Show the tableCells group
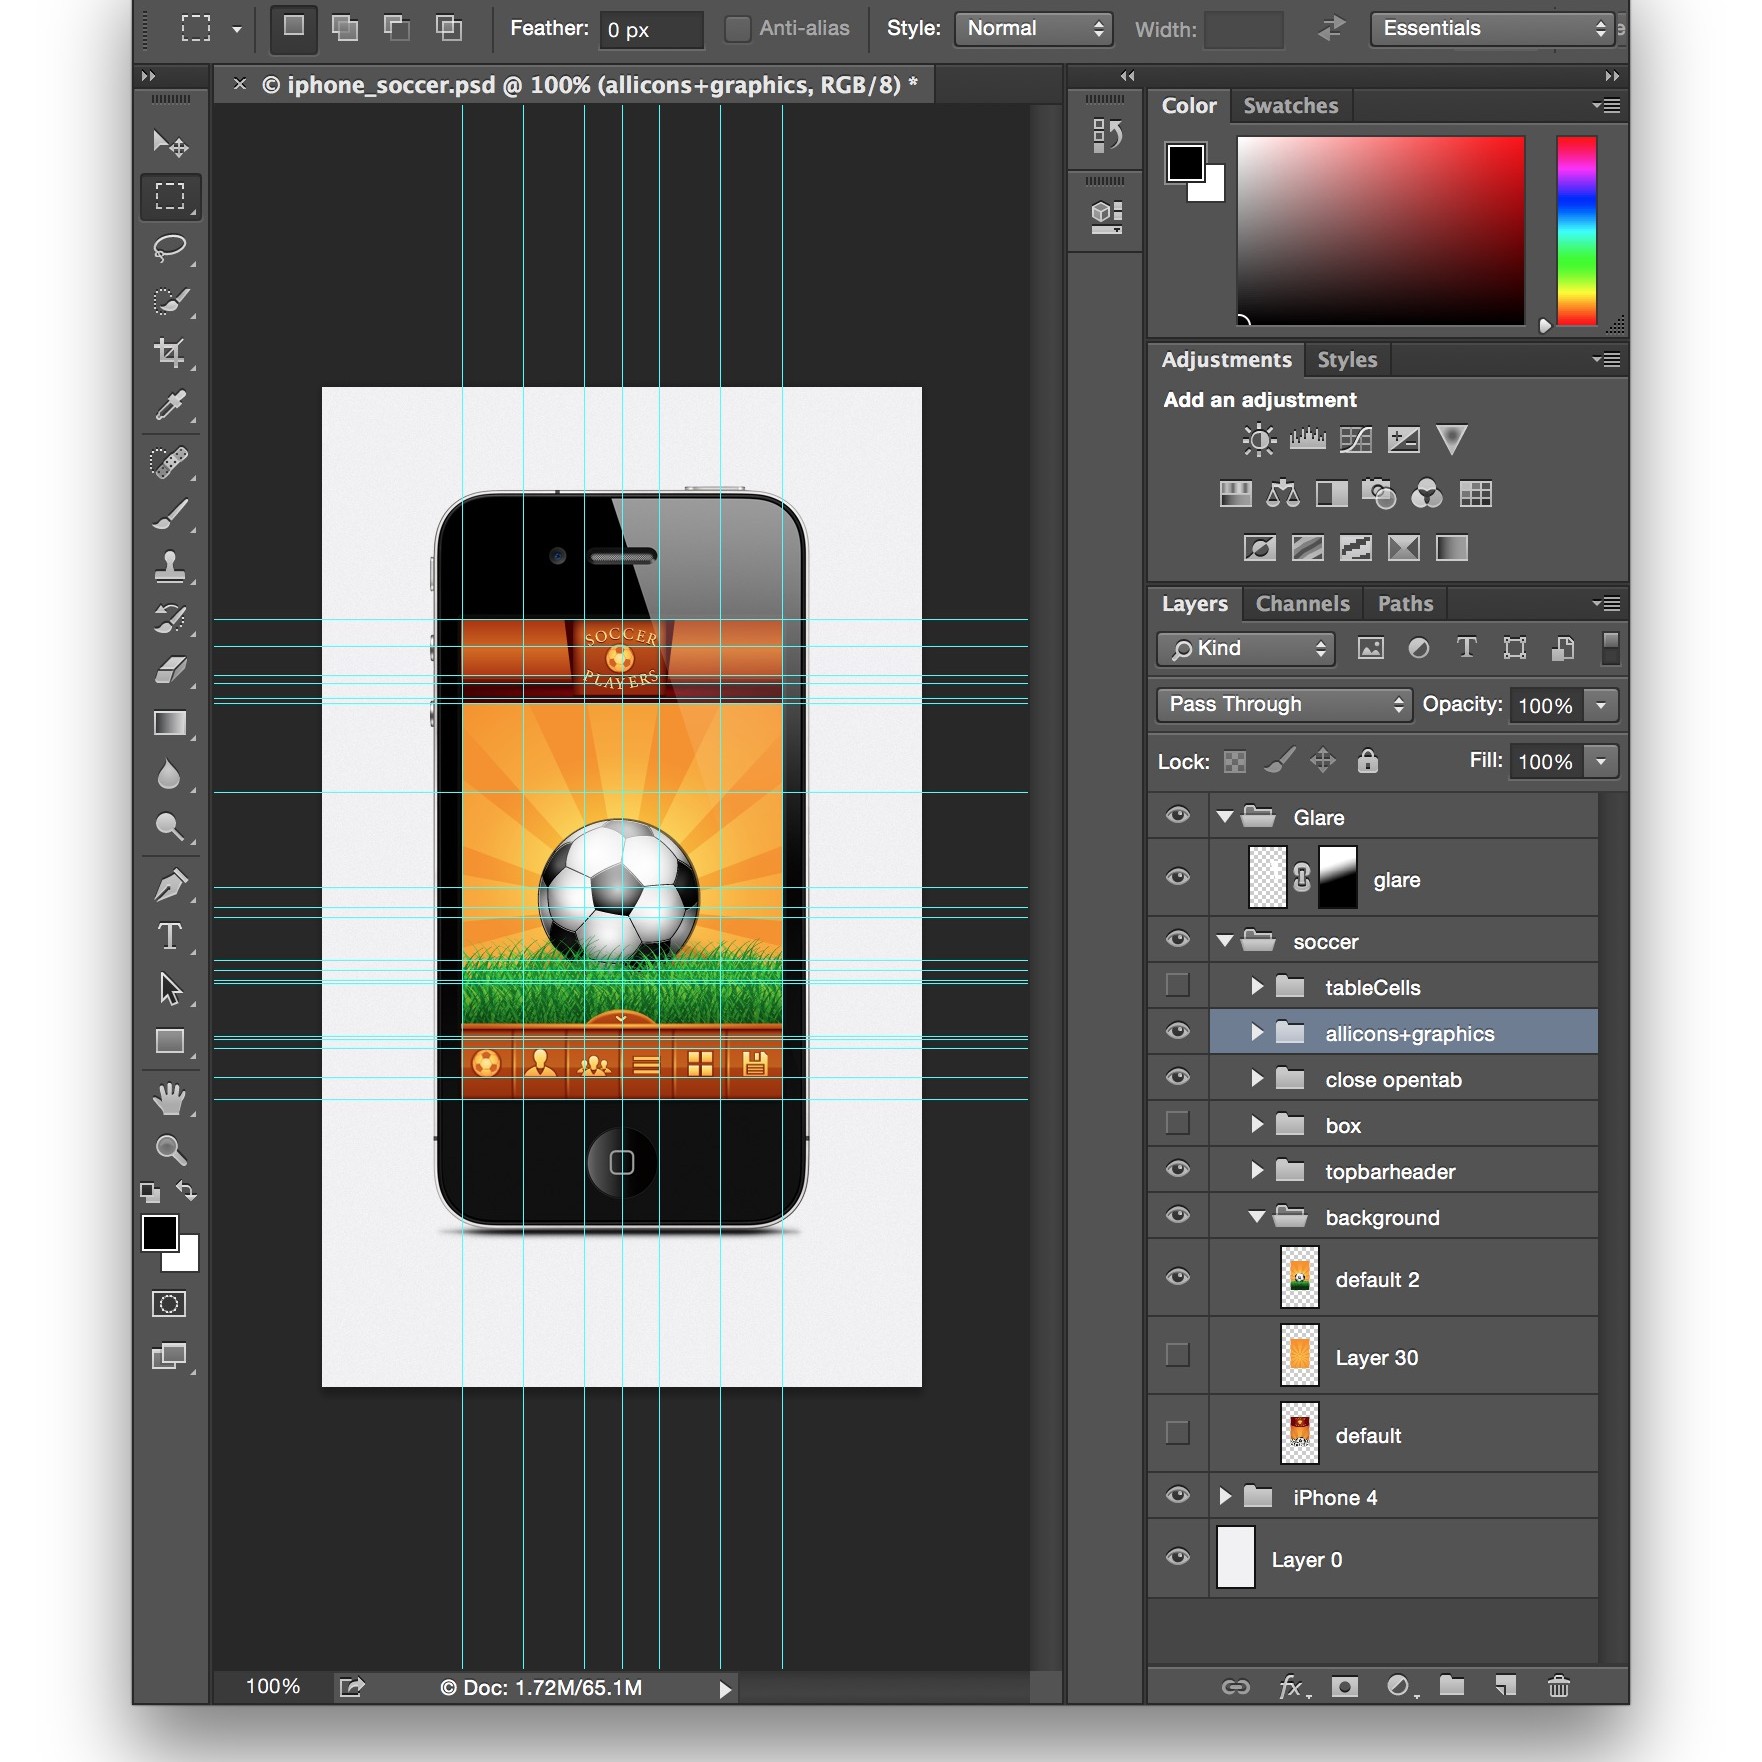The height and width of the screenshot is (1762, 1762). 1178,986
